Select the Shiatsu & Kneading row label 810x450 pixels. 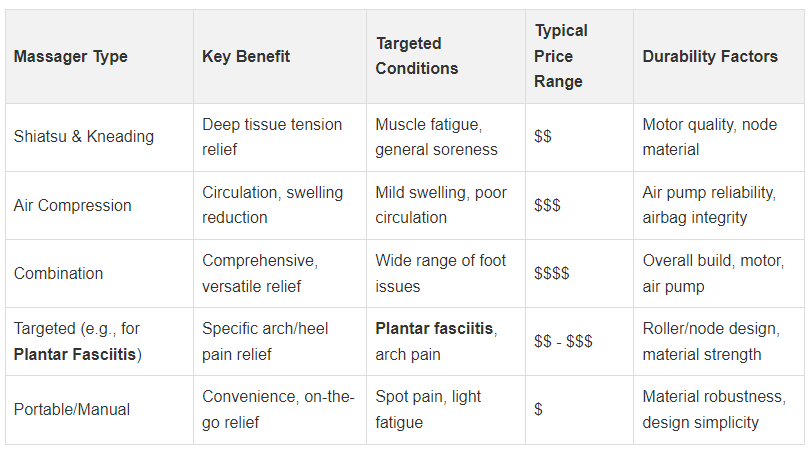tap(84, 137)
